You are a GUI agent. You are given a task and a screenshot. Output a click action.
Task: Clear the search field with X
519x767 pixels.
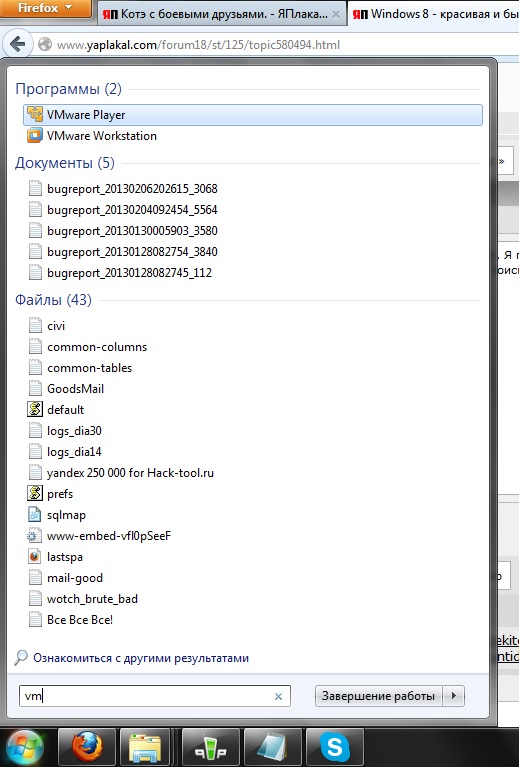(278, 697)
